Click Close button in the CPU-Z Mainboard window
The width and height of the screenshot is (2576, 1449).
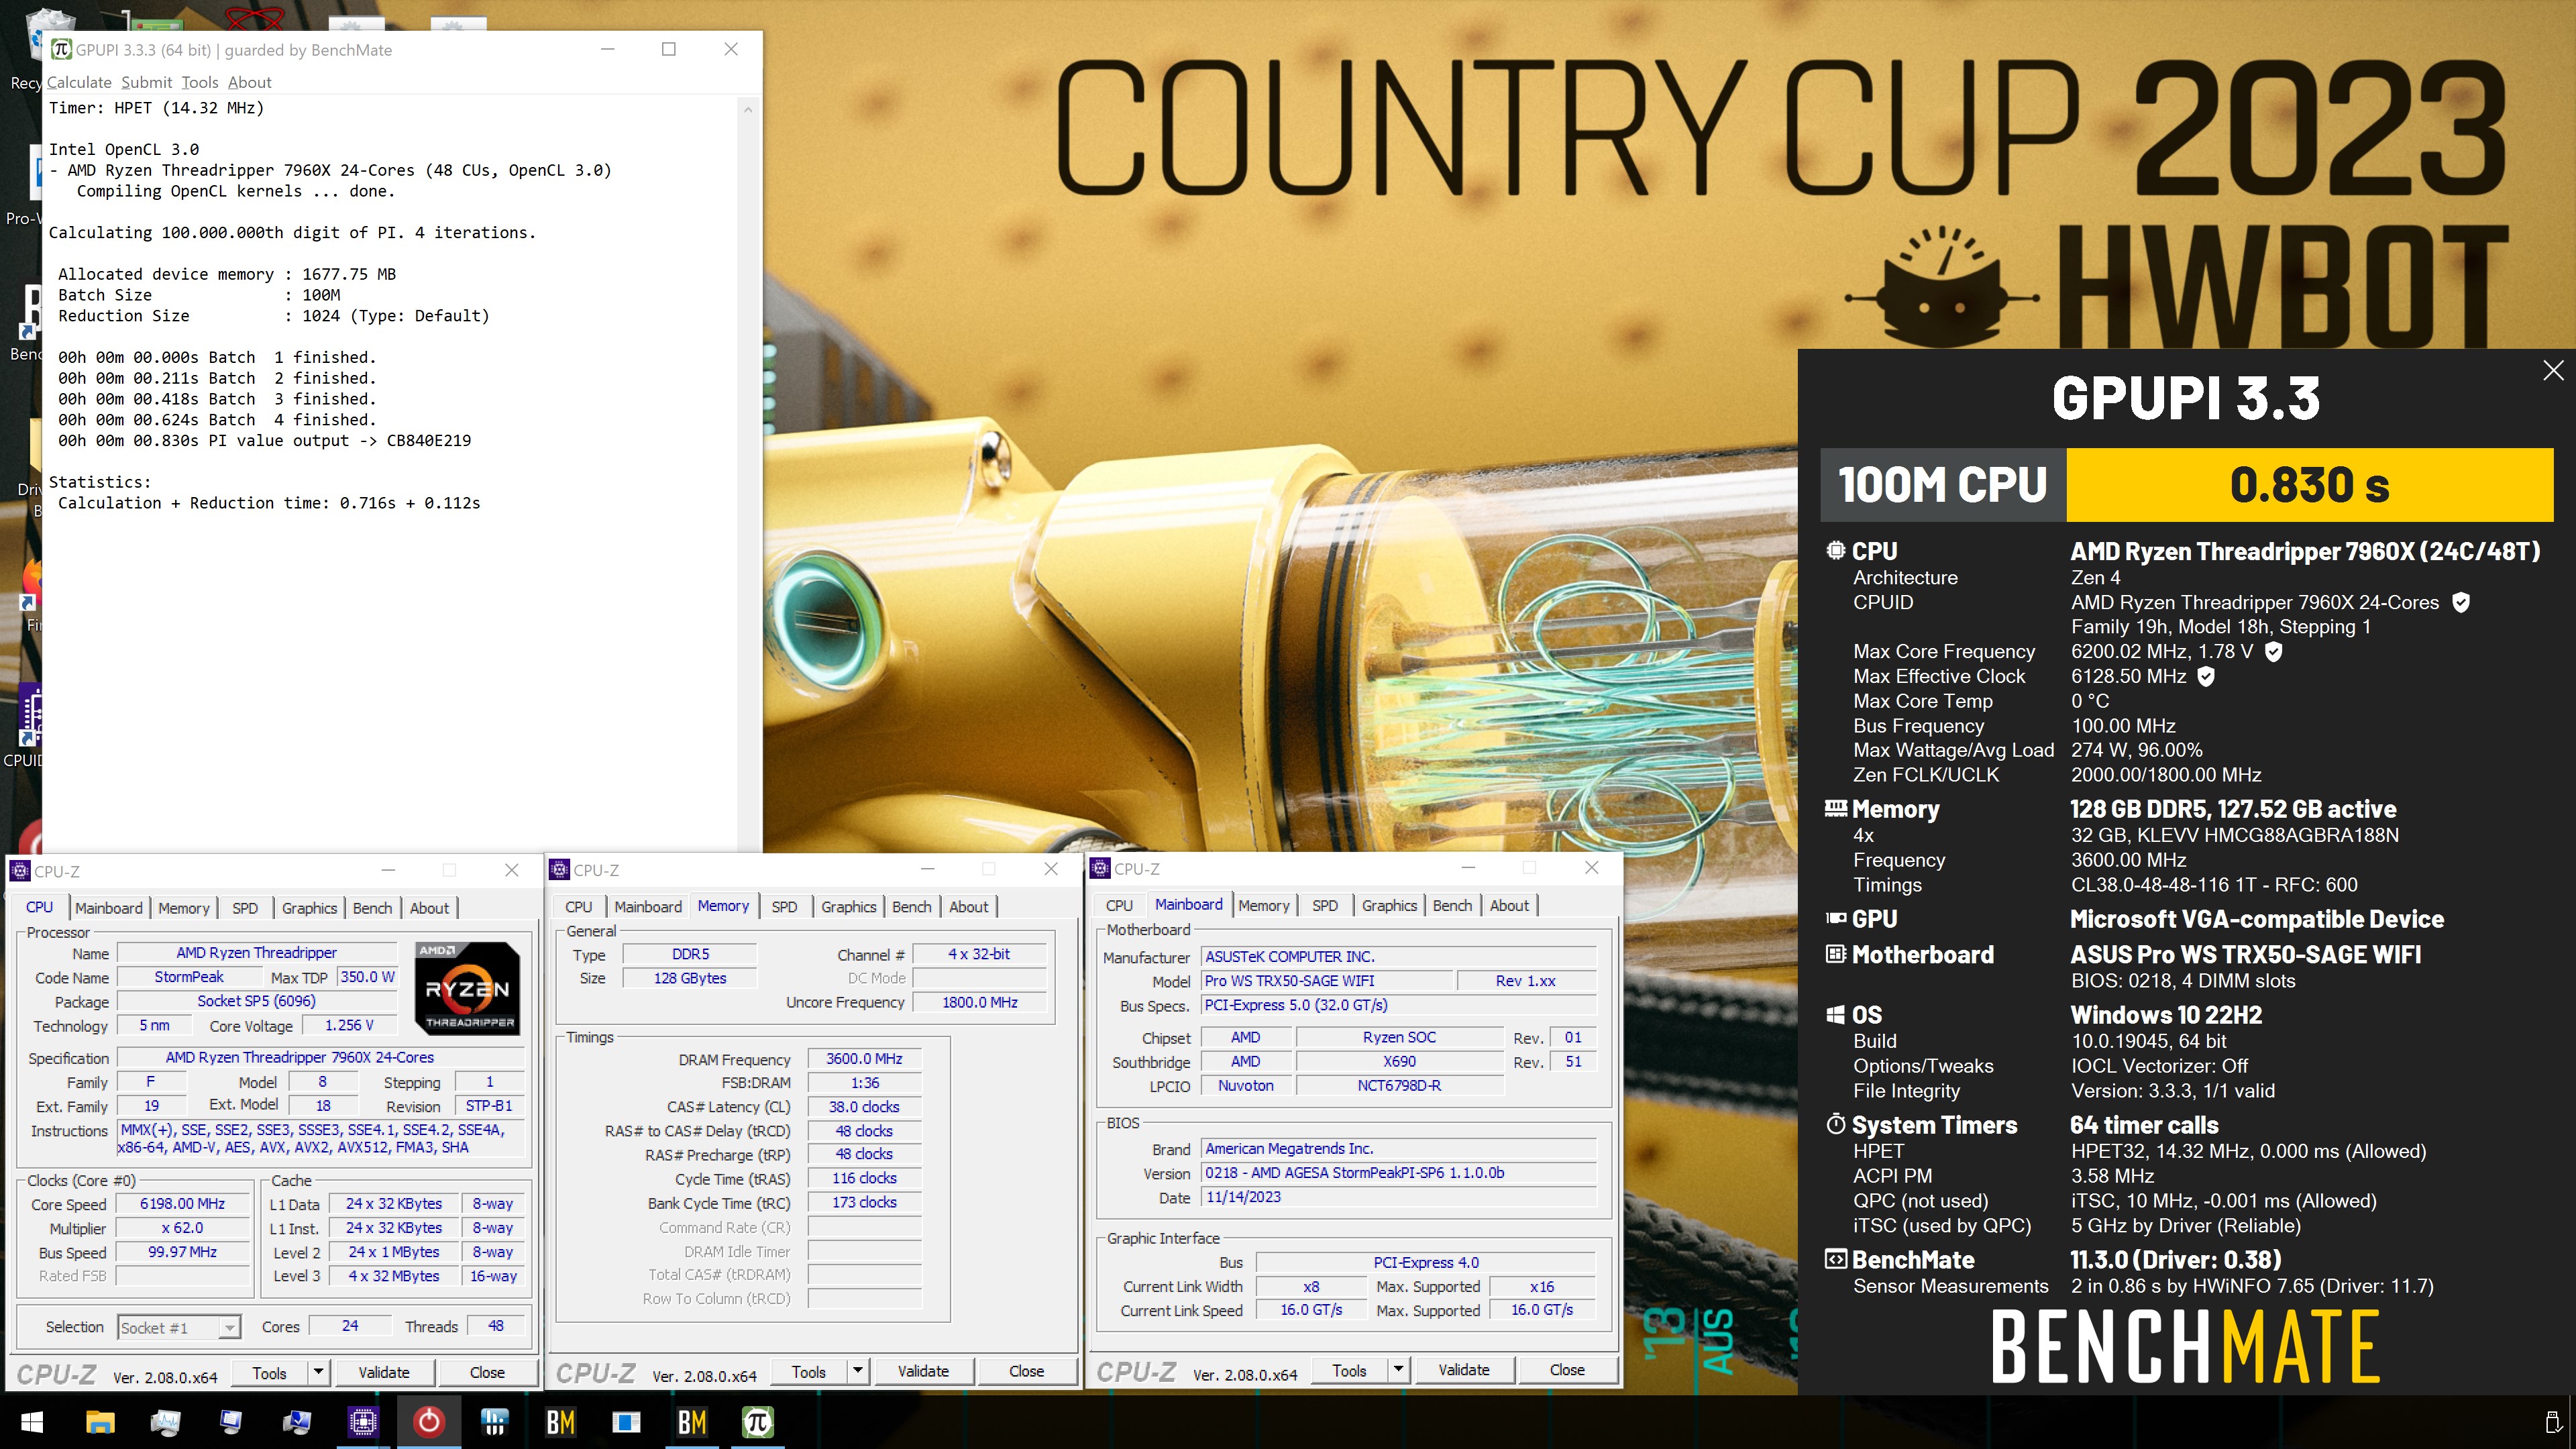[1567, 1370]
